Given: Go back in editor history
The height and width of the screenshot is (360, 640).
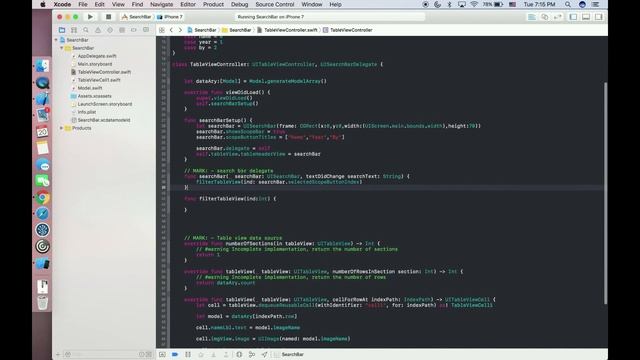Looking at the screenshot, I should click(171, 30).
